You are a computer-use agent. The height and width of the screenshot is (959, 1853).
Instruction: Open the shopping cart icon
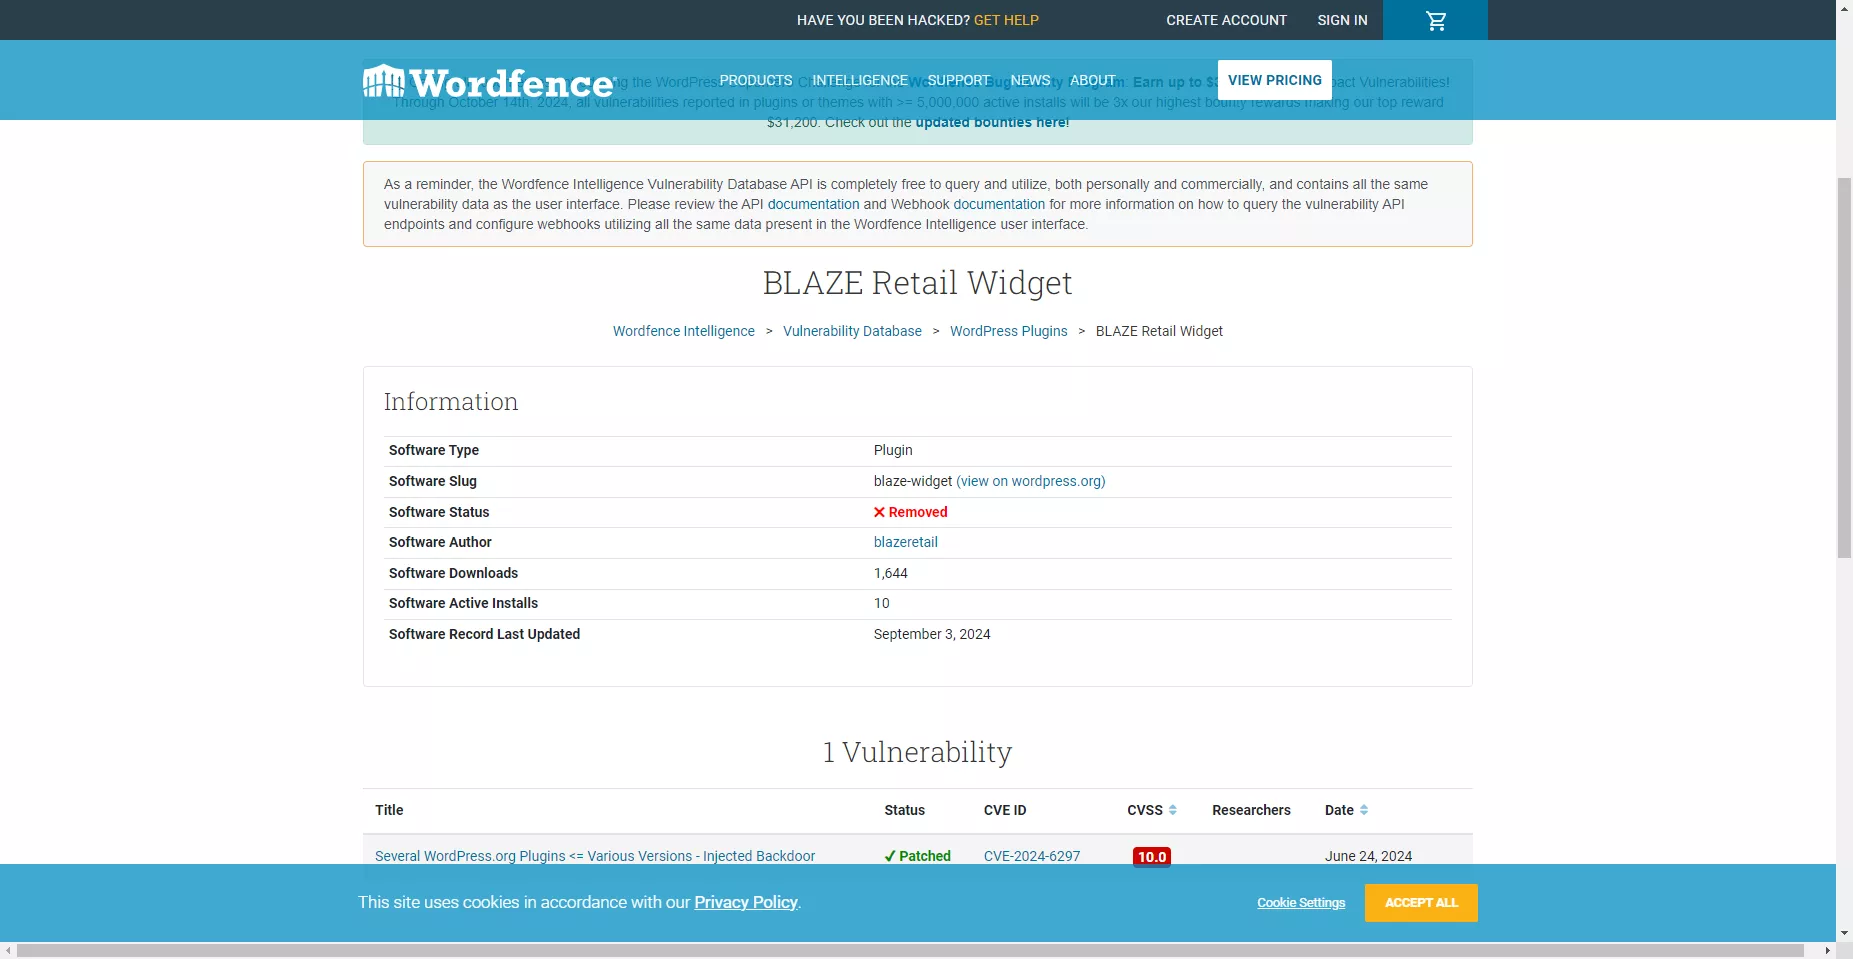[1436, 20]
